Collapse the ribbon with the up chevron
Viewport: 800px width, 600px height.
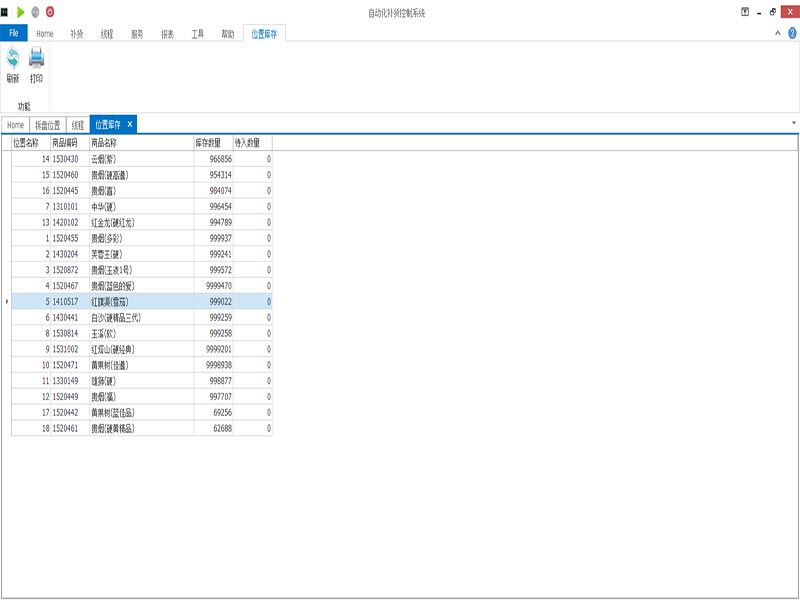coord(778,33)
